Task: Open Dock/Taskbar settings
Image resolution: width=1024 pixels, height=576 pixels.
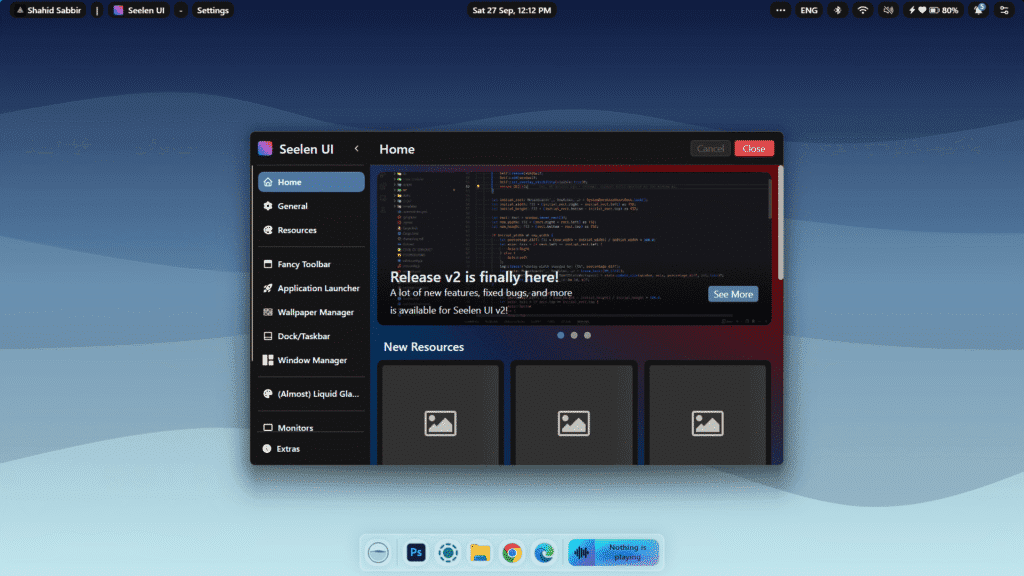Action: [x=311, y=336]
